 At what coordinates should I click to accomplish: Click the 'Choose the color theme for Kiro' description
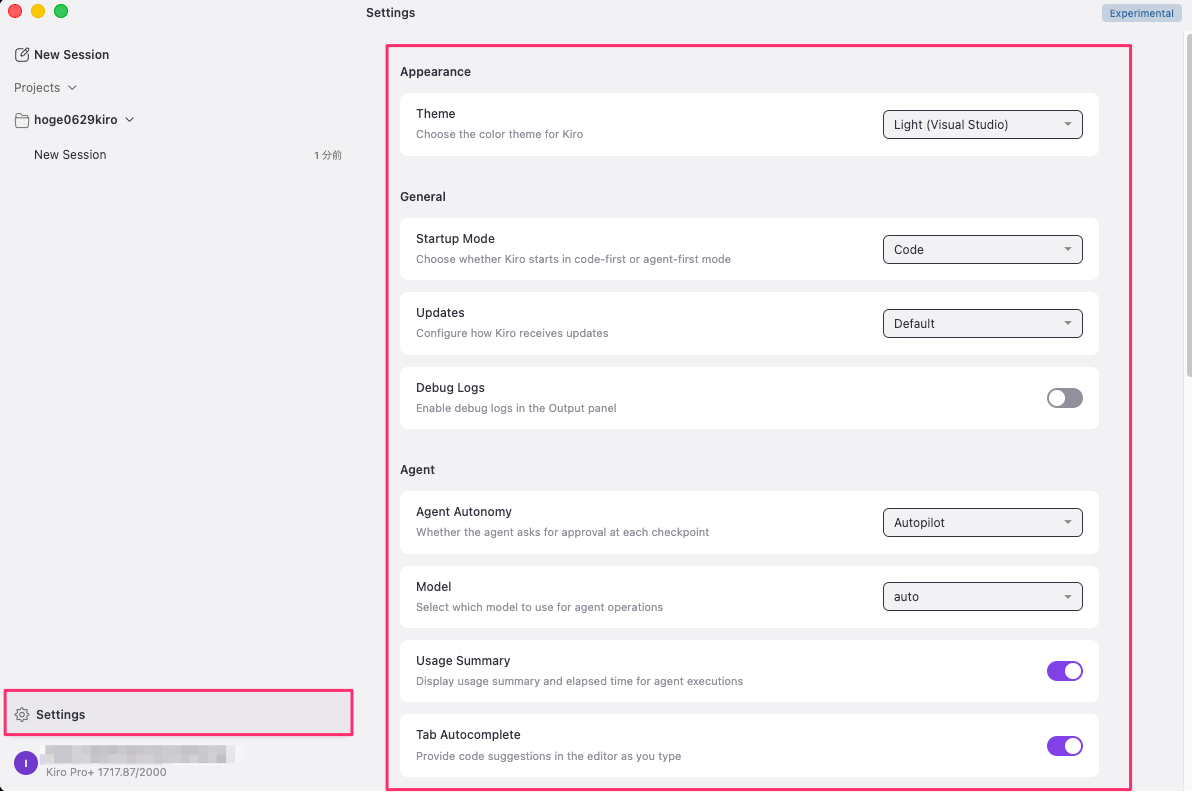499,135
